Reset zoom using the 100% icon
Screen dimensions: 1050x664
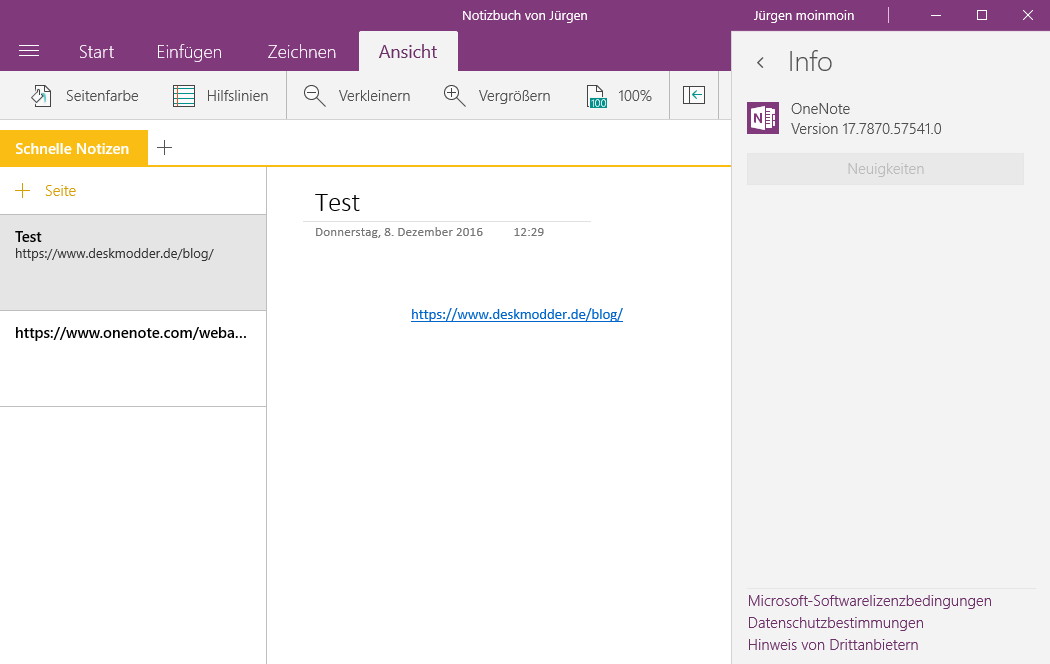point(619,96)
